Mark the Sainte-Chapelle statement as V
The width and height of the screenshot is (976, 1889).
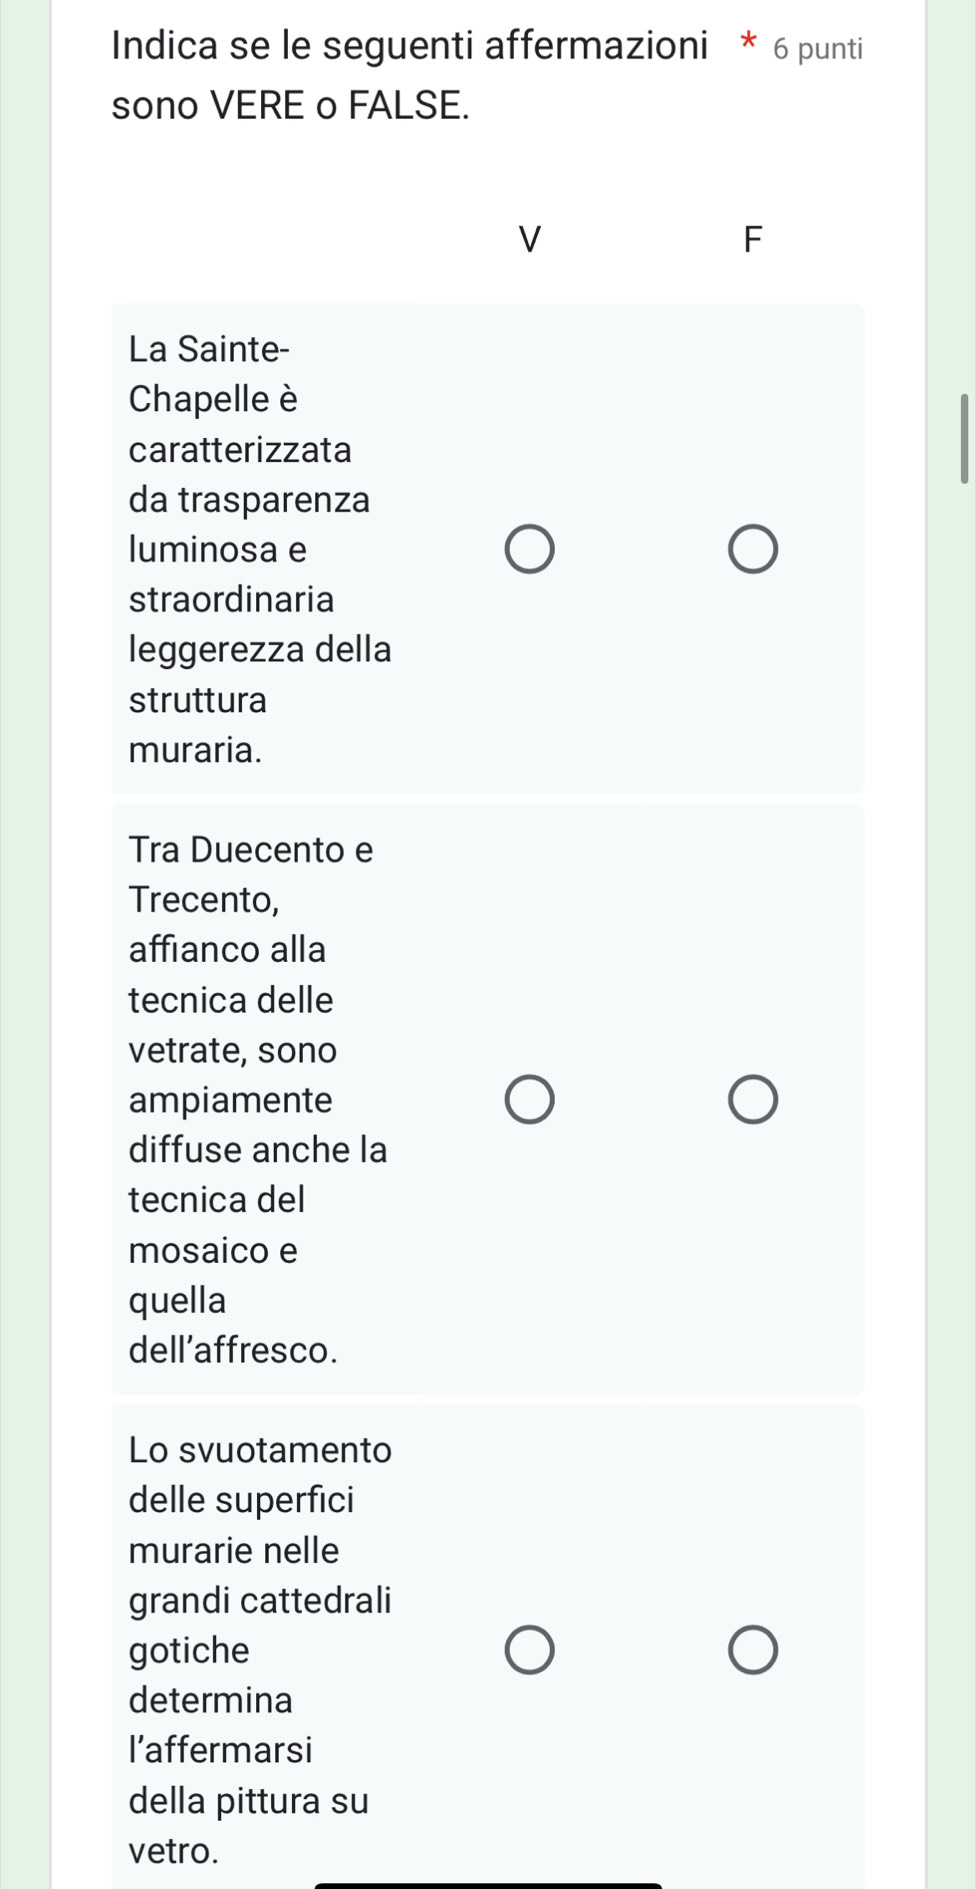[529, 549]
